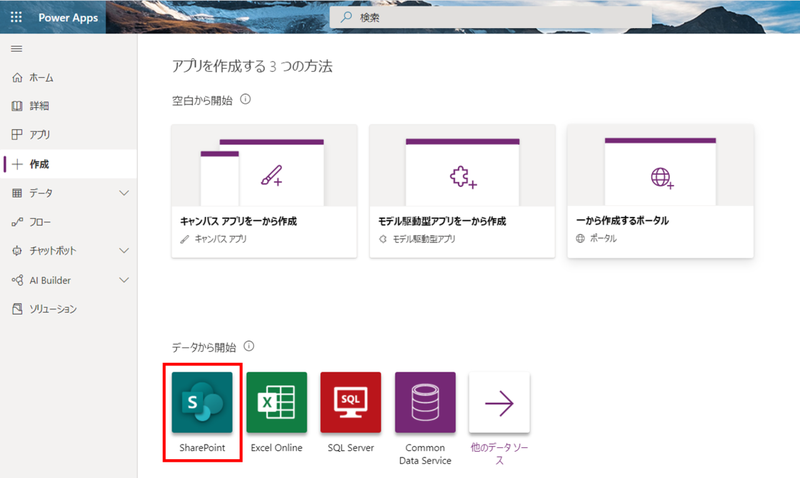
Task: Click the モデル駆動型アプリ subtitle label
Action: (x=423, y=239)
